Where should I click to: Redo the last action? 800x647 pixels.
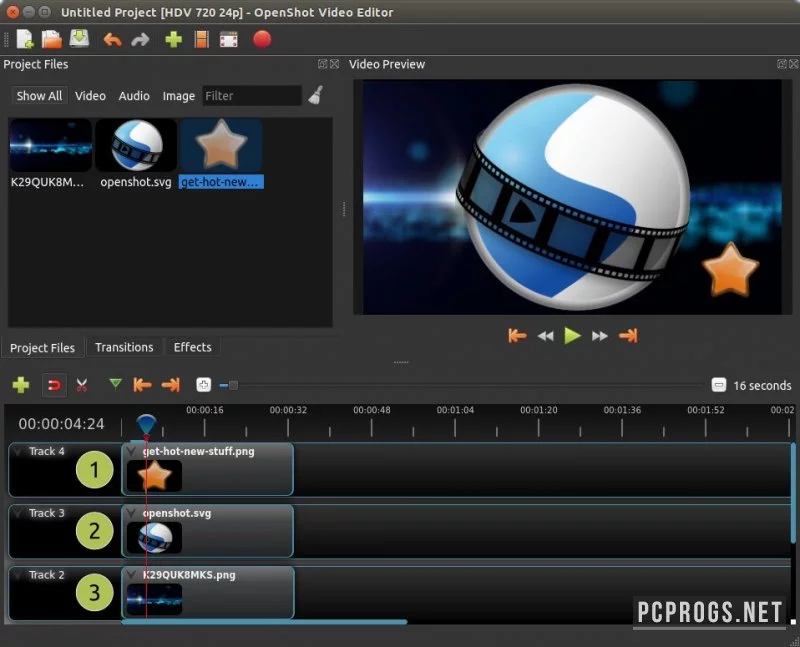tap(140, 39)
